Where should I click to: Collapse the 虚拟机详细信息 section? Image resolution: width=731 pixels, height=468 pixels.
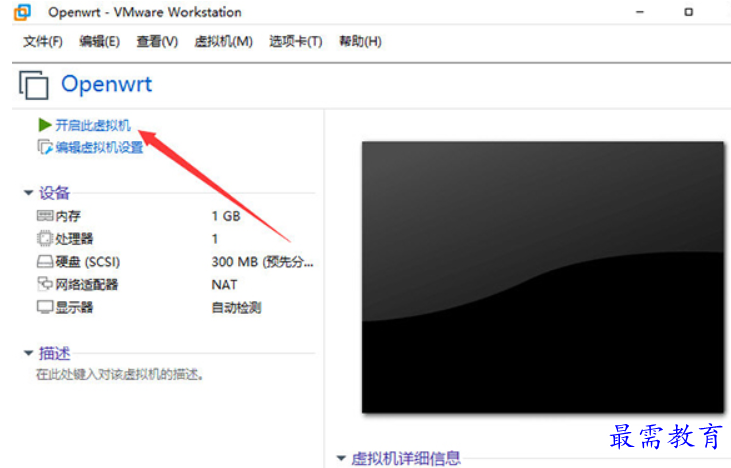[x=341, y=459]
